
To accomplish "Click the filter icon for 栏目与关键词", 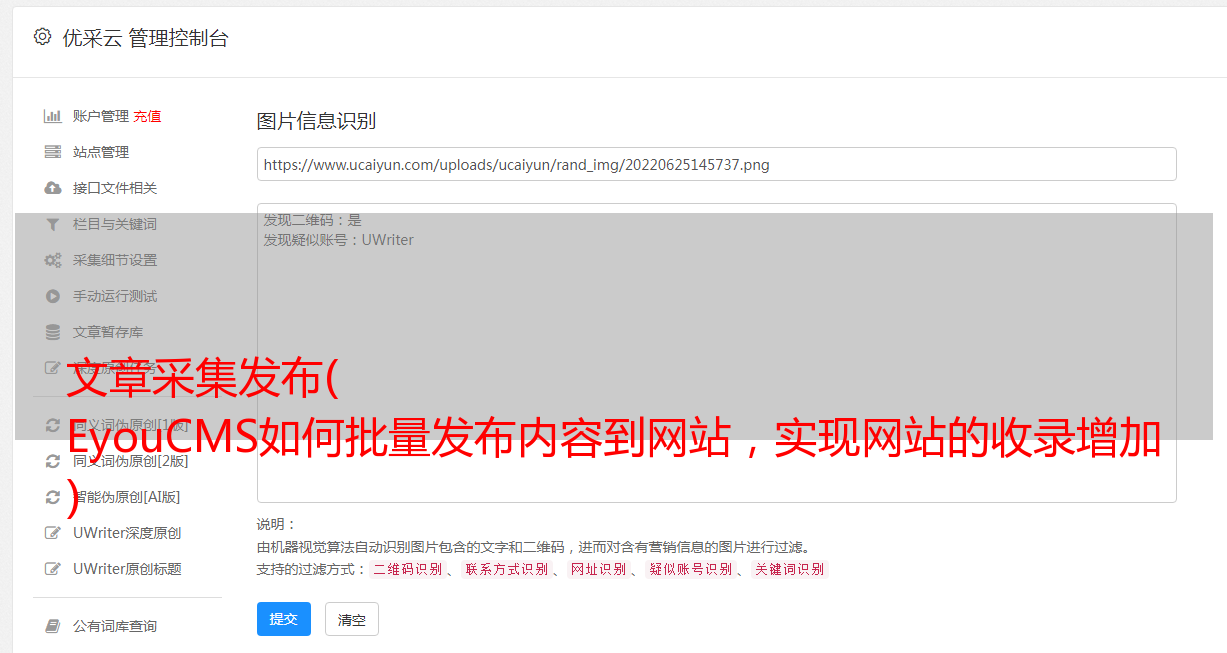I will coord(53,224).
